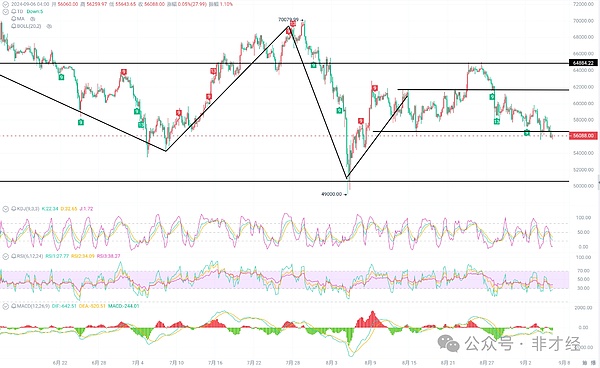Click the 70079.99 high price annotation
The image size is (600, 368).
coord(289,19)
